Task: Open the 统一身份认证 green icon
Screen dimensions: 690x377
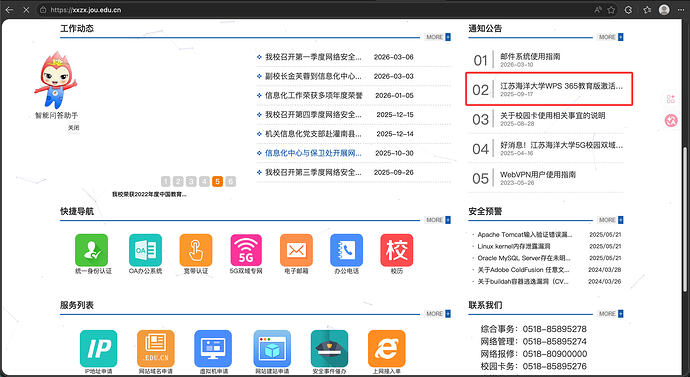Action: (92, 250)
